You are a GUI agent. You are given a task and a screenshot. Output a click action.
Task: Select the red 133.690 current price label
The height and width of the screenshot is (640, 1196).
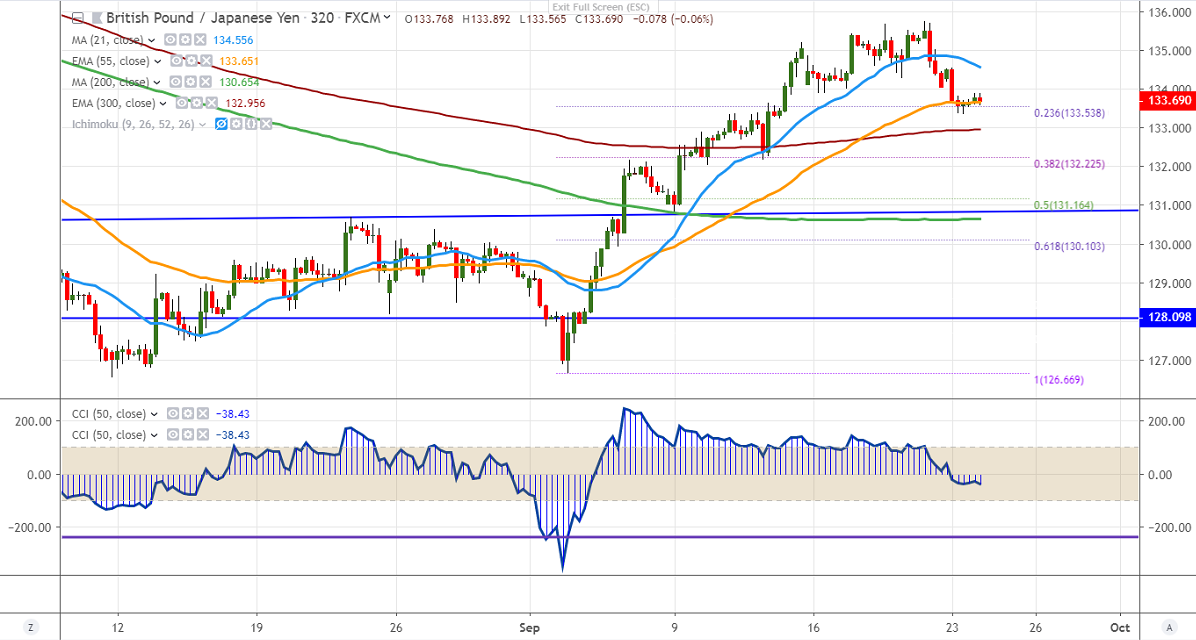click(x=1166, y=100)
